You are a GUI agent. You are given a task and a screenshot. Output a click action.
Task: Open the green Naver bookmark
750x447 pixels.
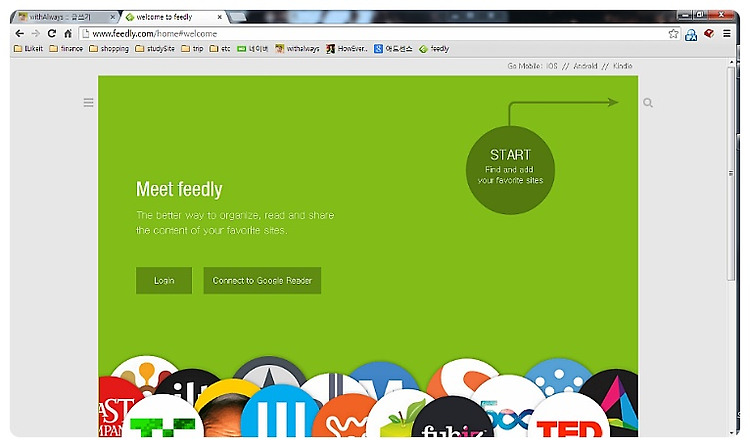253,49
